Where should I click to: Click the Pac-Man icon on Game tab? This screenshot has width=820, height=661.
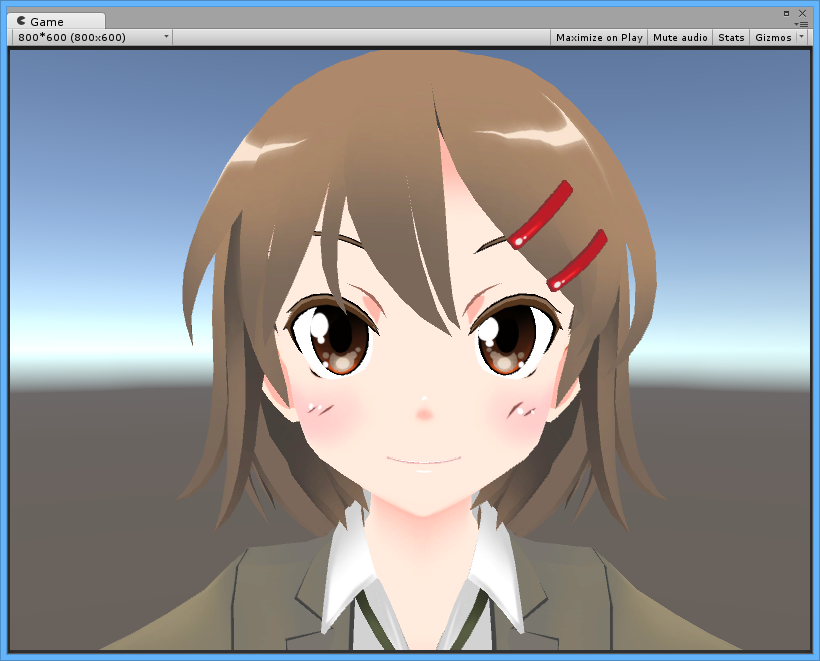click(22, 21)
